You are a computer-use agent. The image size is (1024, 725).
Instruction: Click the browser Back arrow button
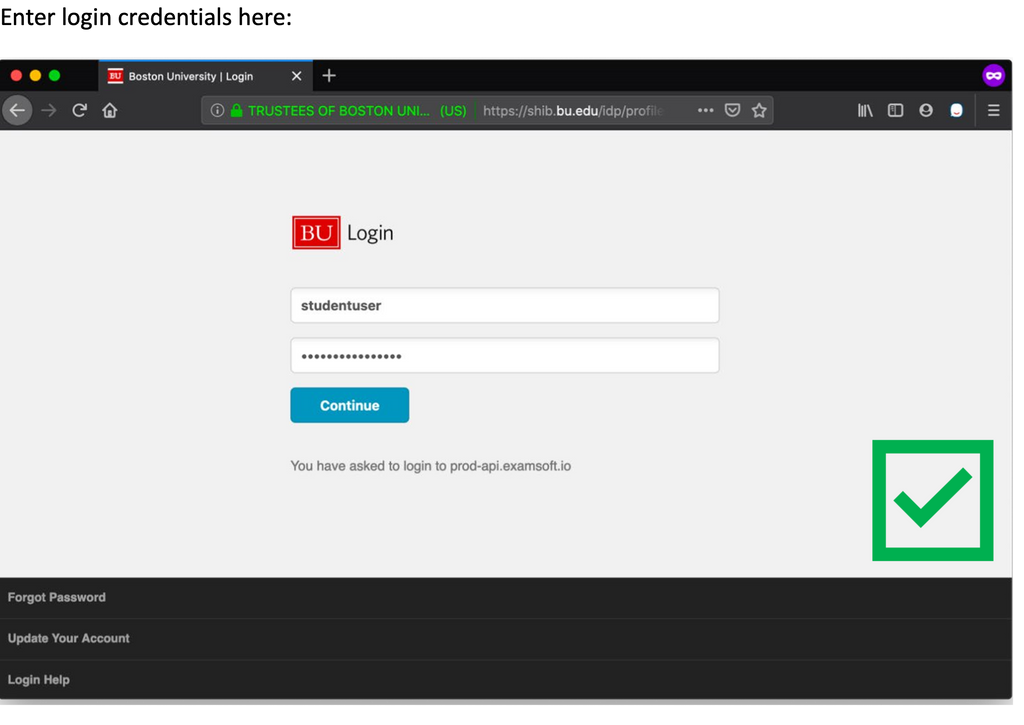[x=18, y=110]
